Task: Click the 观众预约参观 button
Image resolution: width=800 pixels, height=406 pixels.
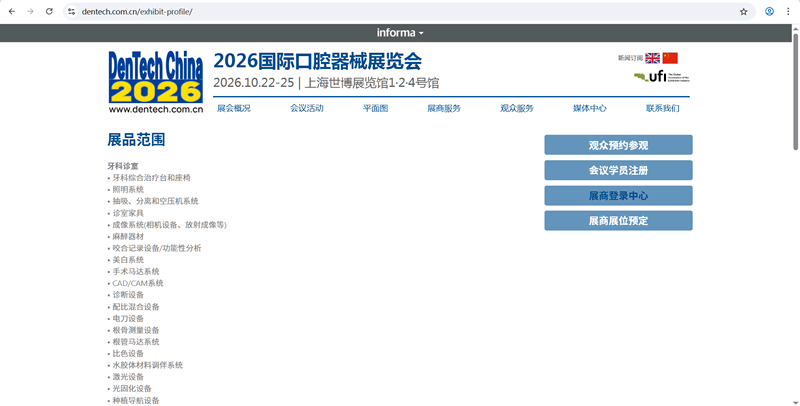Action: click(618, 145)
